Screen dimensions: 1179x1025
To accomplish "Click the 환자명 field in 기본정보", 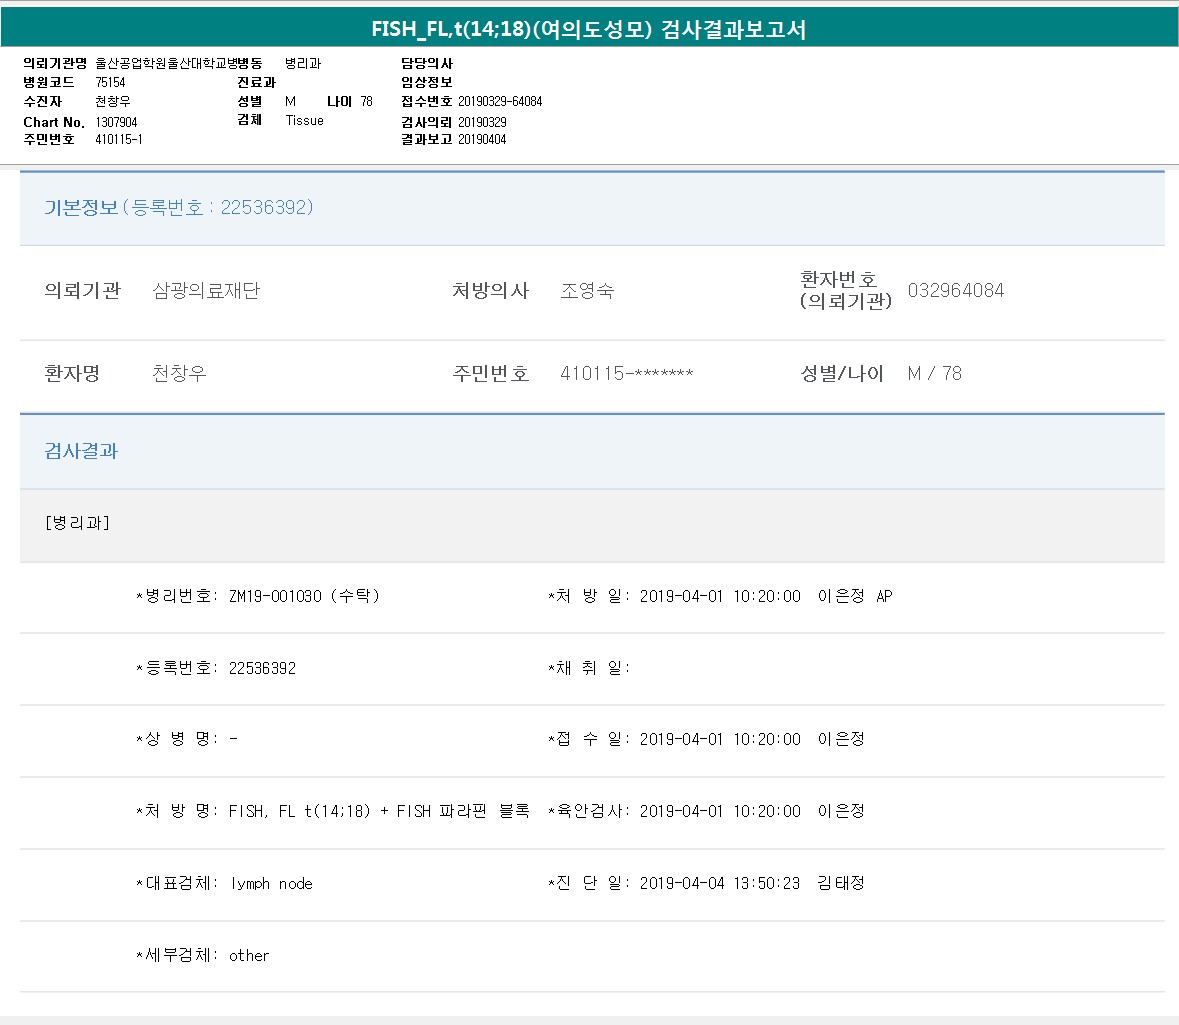I will [x=179, y=374].
